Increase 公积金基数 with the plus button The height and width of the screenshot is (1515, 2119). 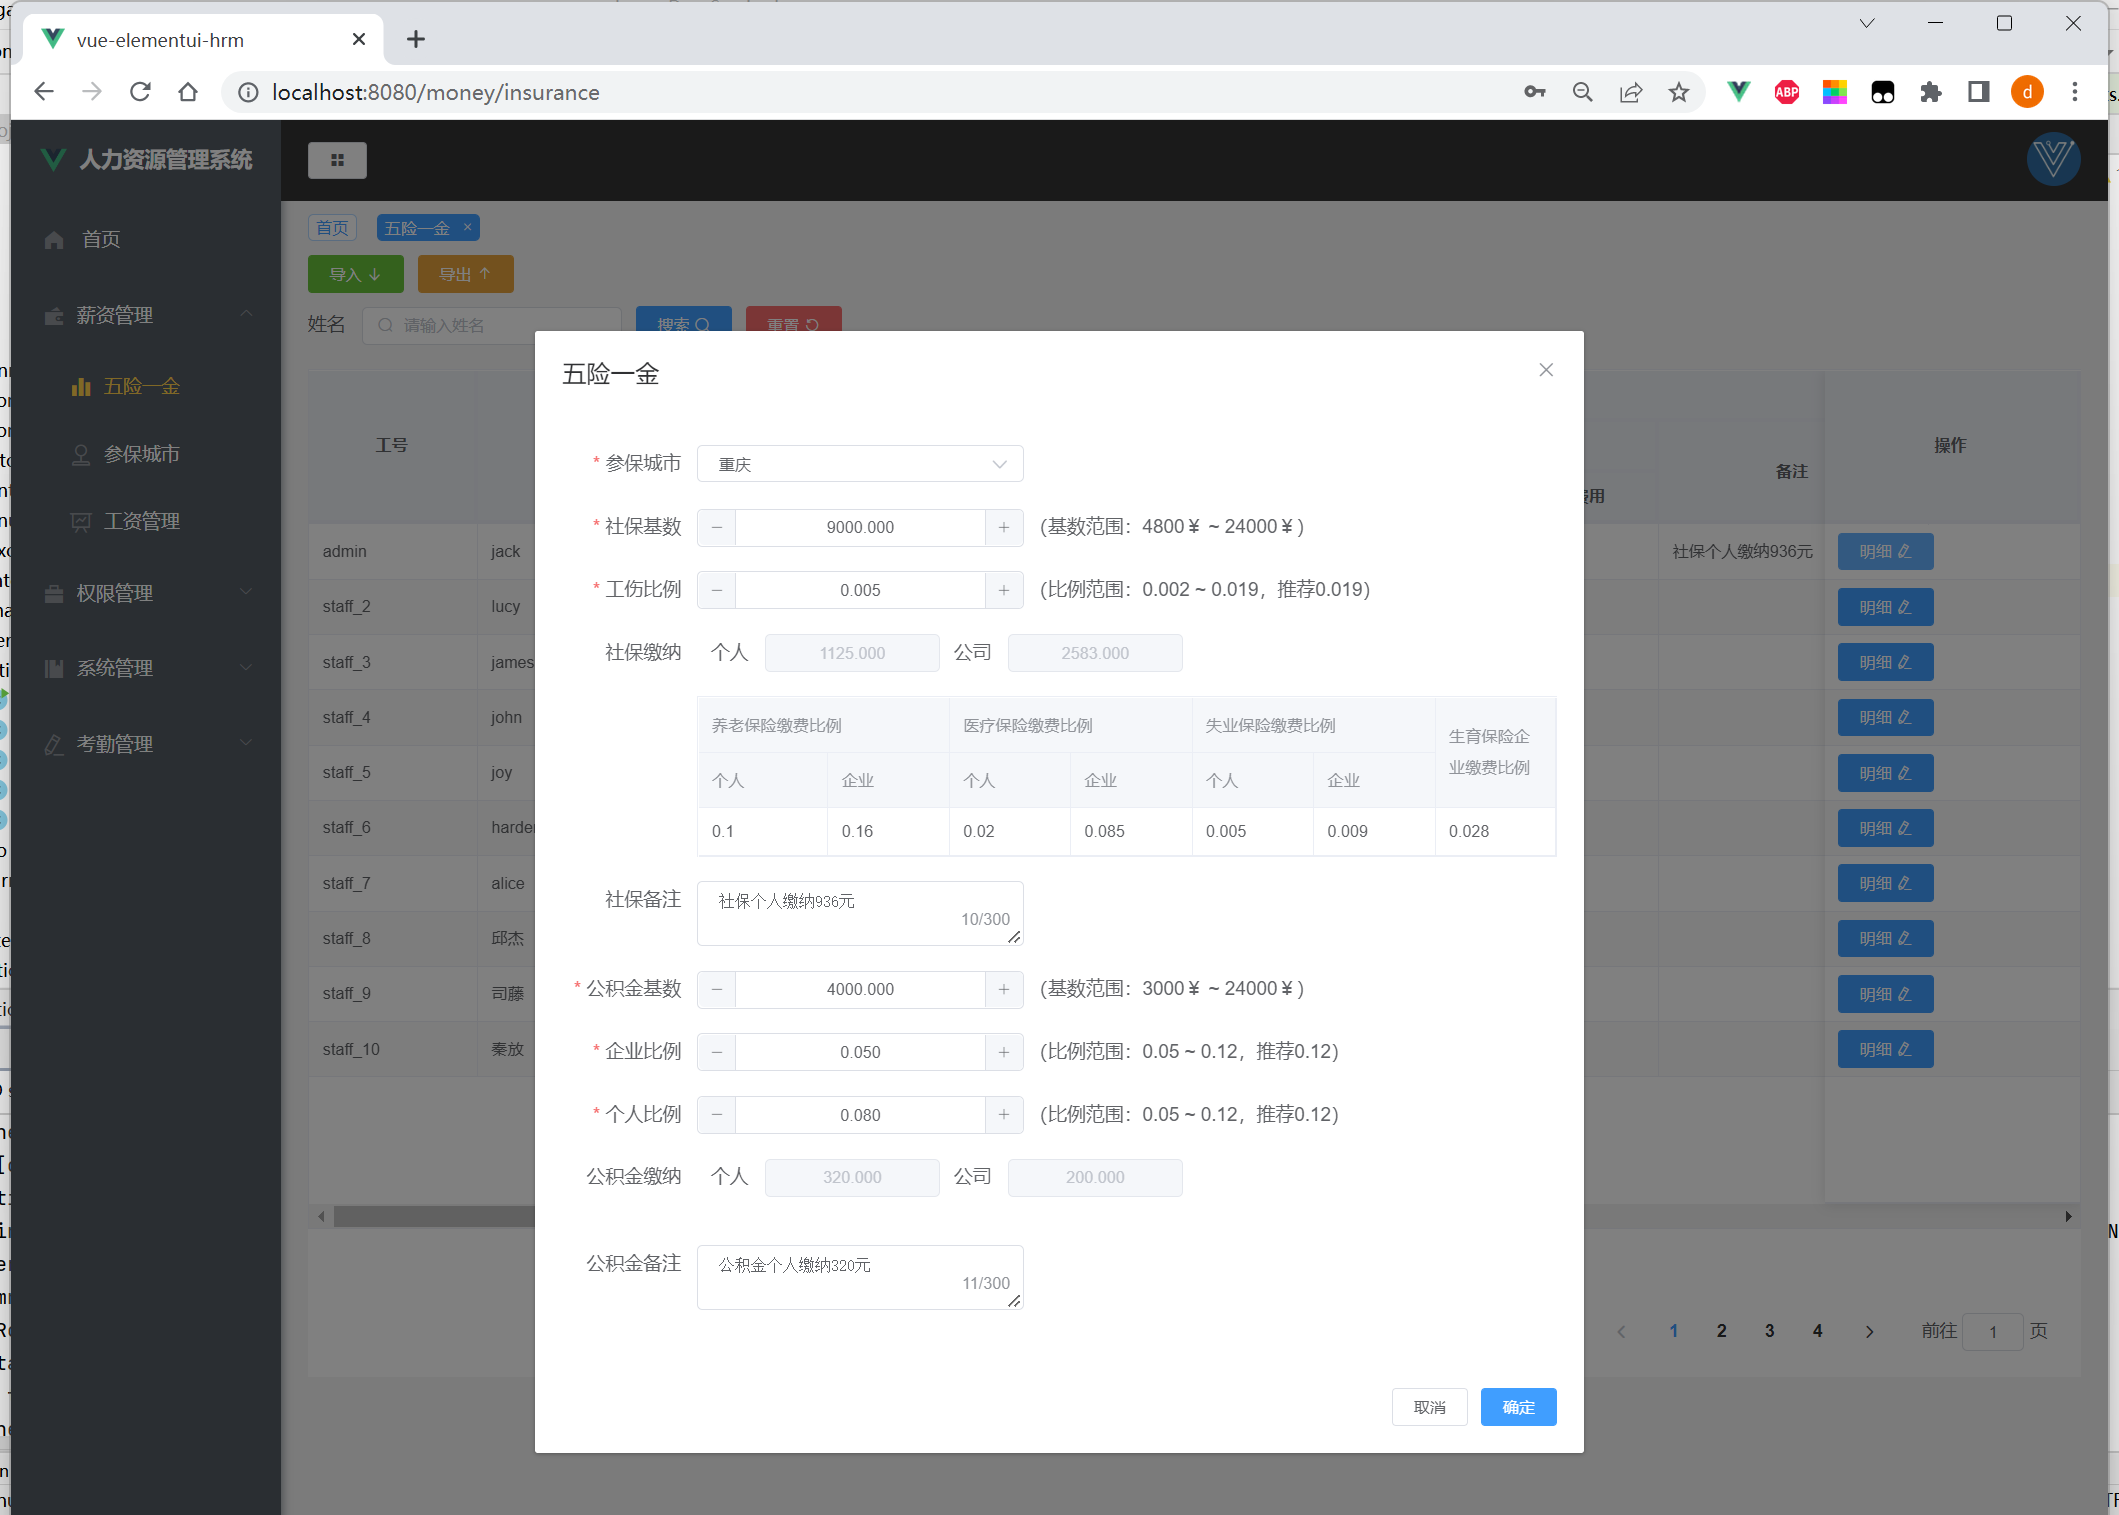[x=1003, y=989]
